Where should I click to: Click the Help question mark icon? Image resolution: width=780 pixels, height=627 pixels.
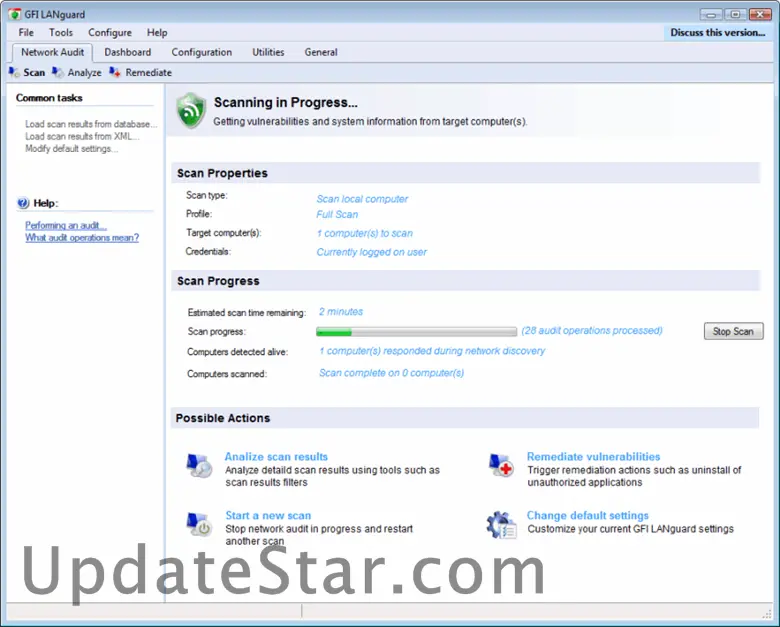coord(23,203)
